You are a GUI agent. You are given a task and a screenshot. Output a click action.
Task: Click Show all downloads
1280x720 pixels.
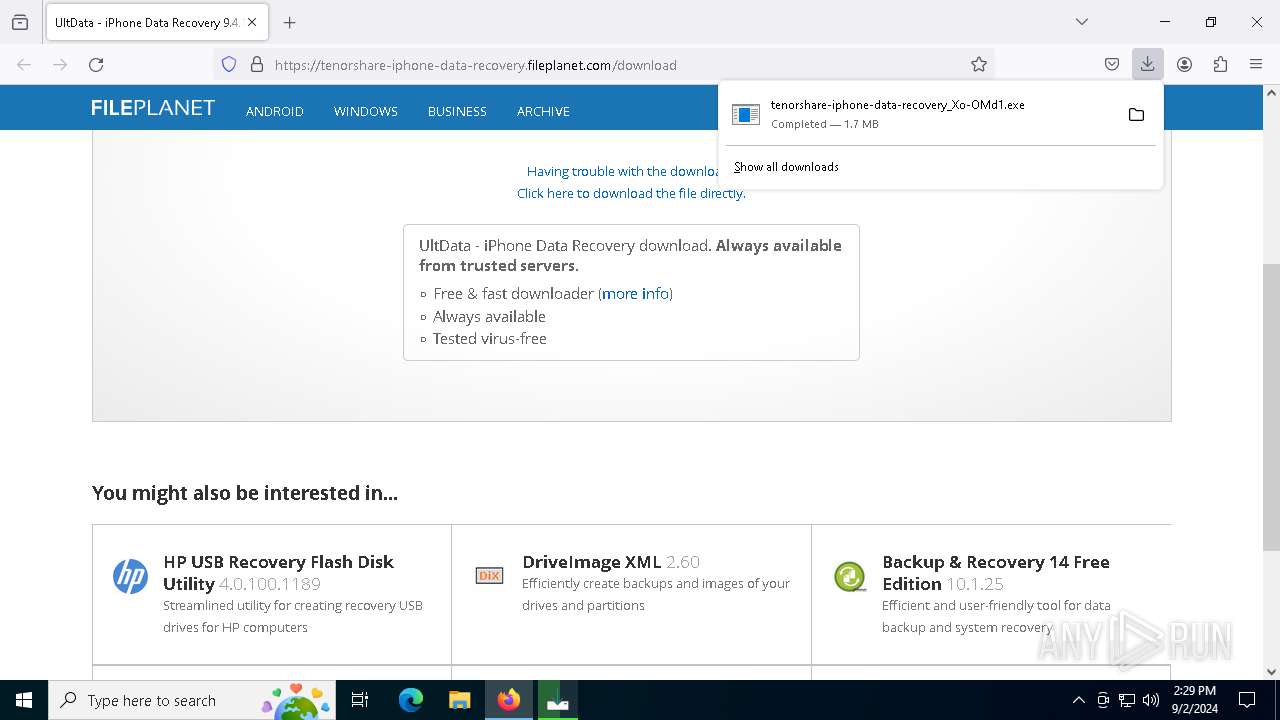click(786, 167)
